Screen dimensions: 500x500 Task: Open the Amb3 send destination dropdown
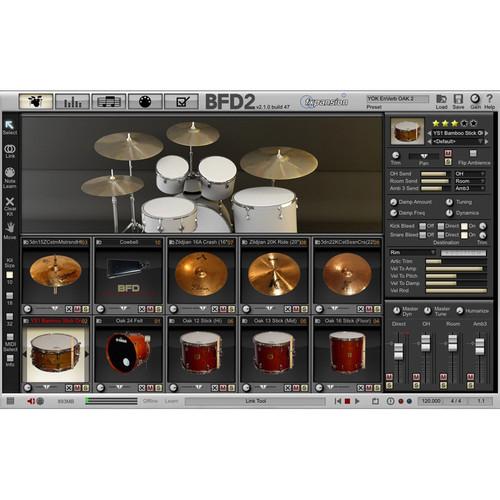pyautogui.click(x=470, y=188)
